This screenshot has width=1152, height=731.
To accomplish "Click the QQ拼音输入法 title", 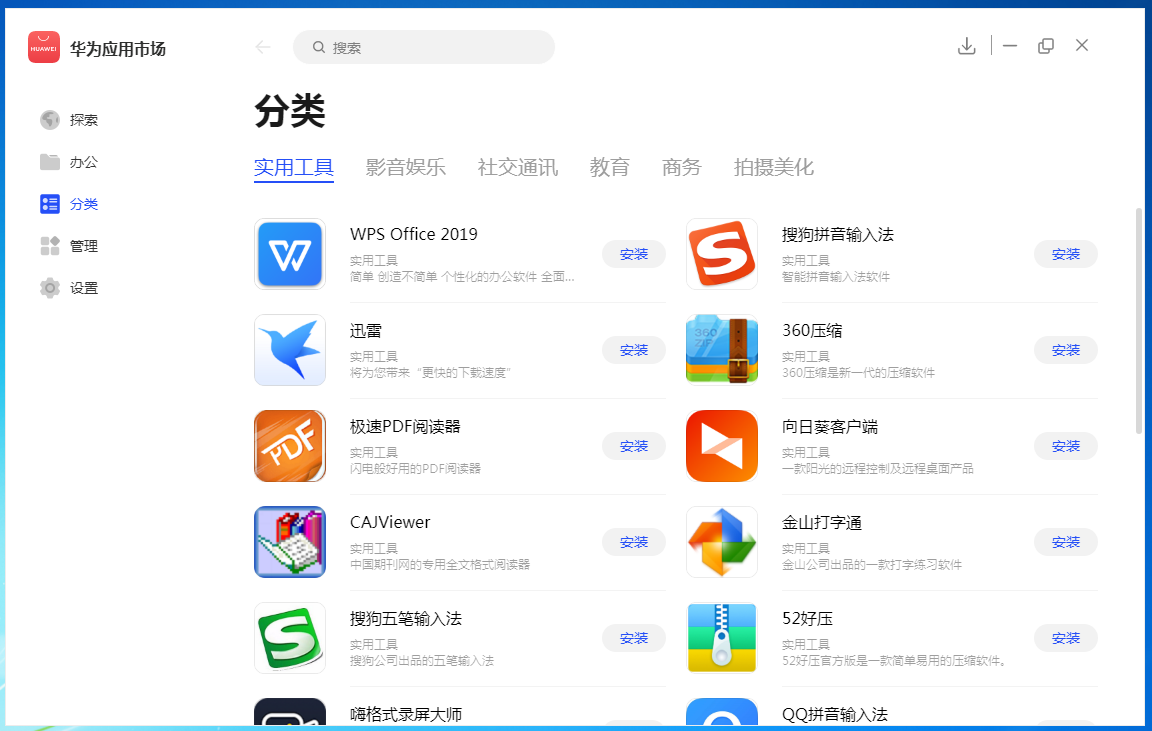I will click(835, 714).
